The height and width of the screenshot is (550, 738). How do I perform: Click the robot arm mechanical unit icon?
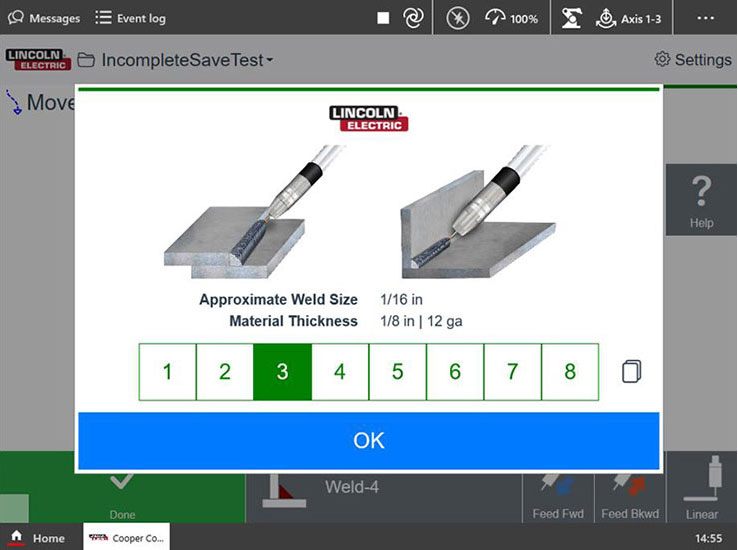pos(571,18)
